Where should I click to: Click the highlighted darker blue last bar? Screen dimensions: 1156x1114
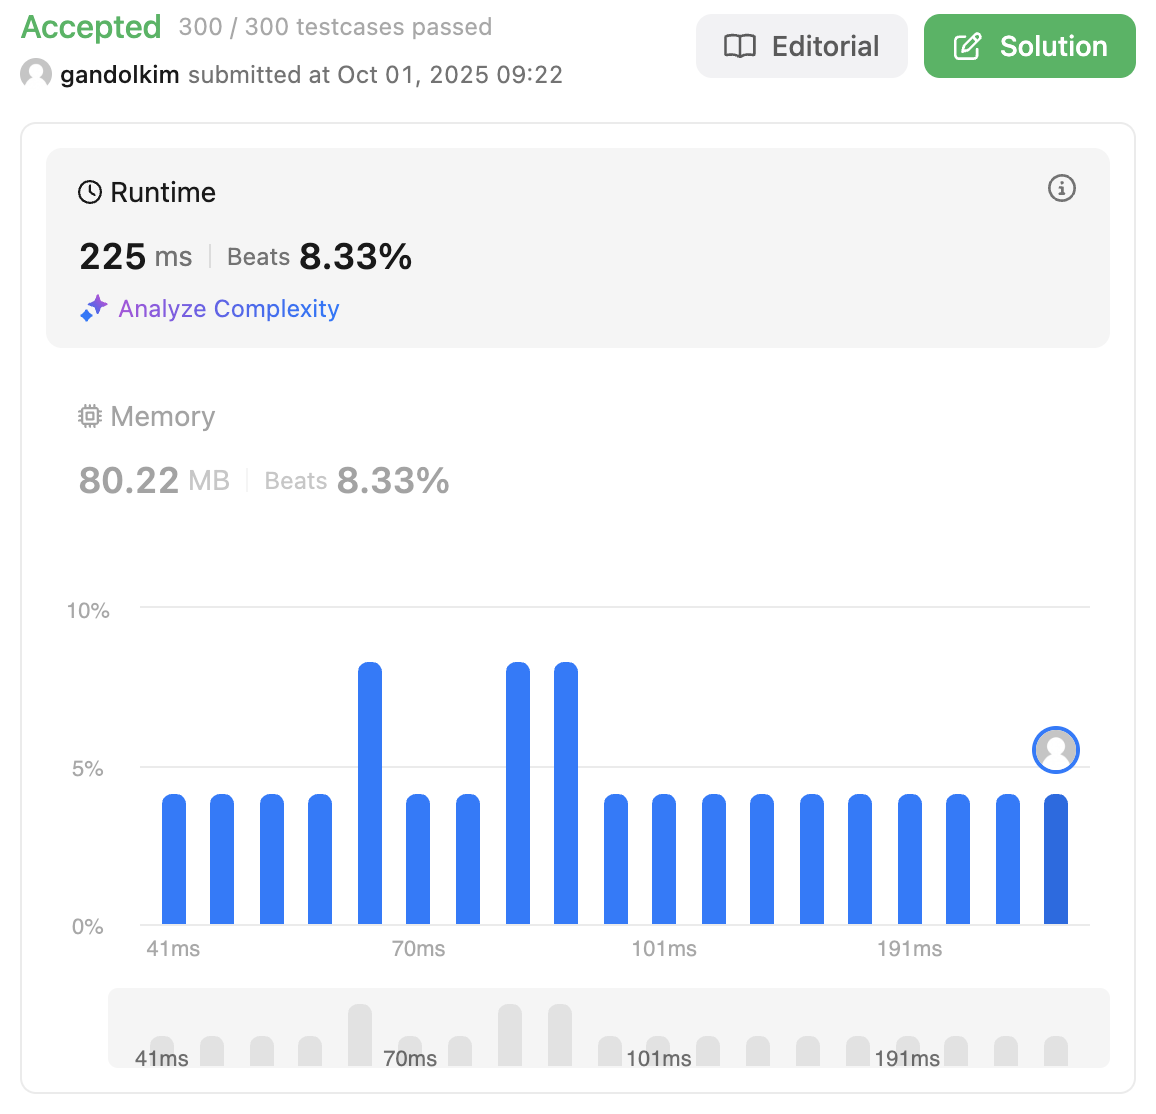click(1056, 859)
